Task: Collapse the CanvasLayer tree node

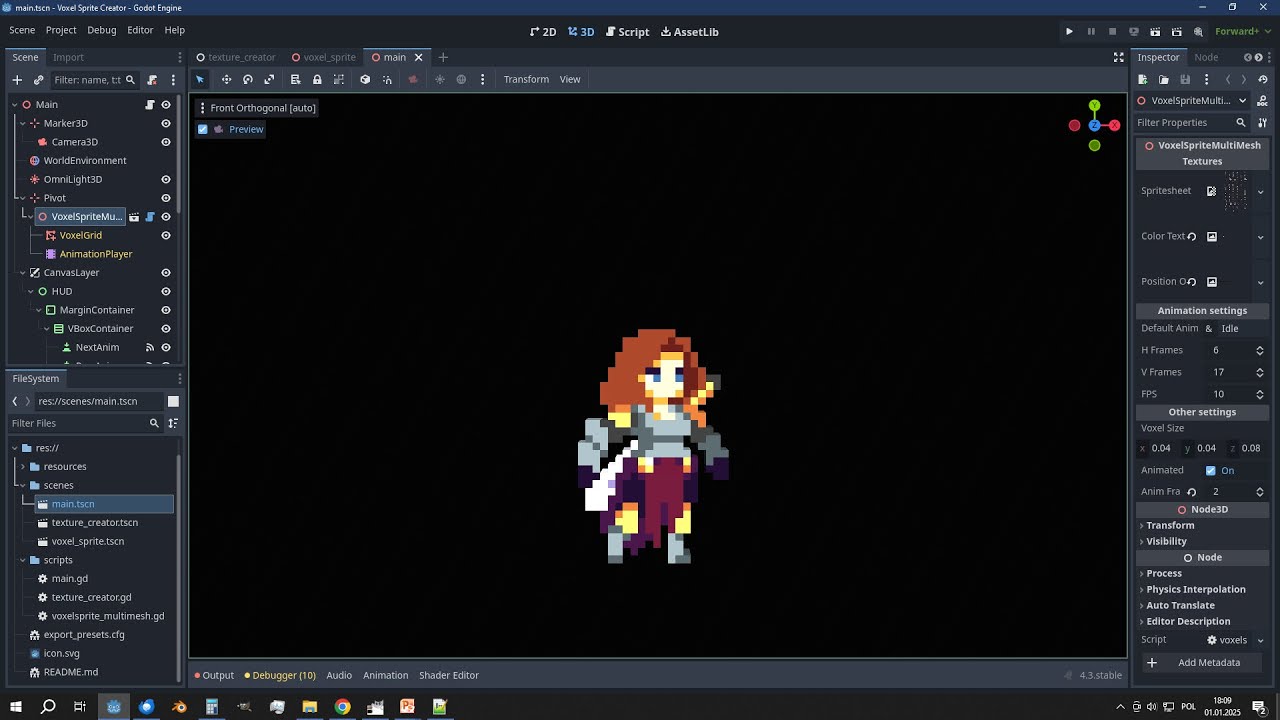Action: tap(23, 272)
